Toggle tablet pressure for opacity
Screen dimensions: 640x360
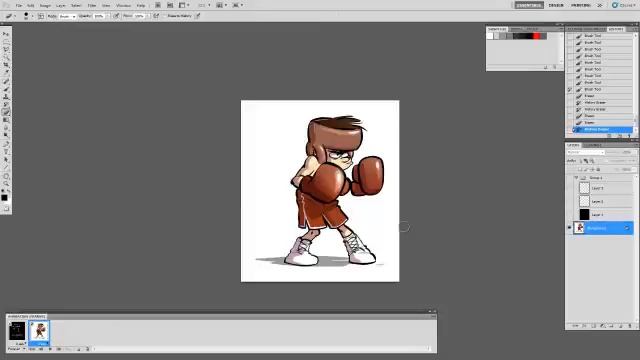[116, 16]
